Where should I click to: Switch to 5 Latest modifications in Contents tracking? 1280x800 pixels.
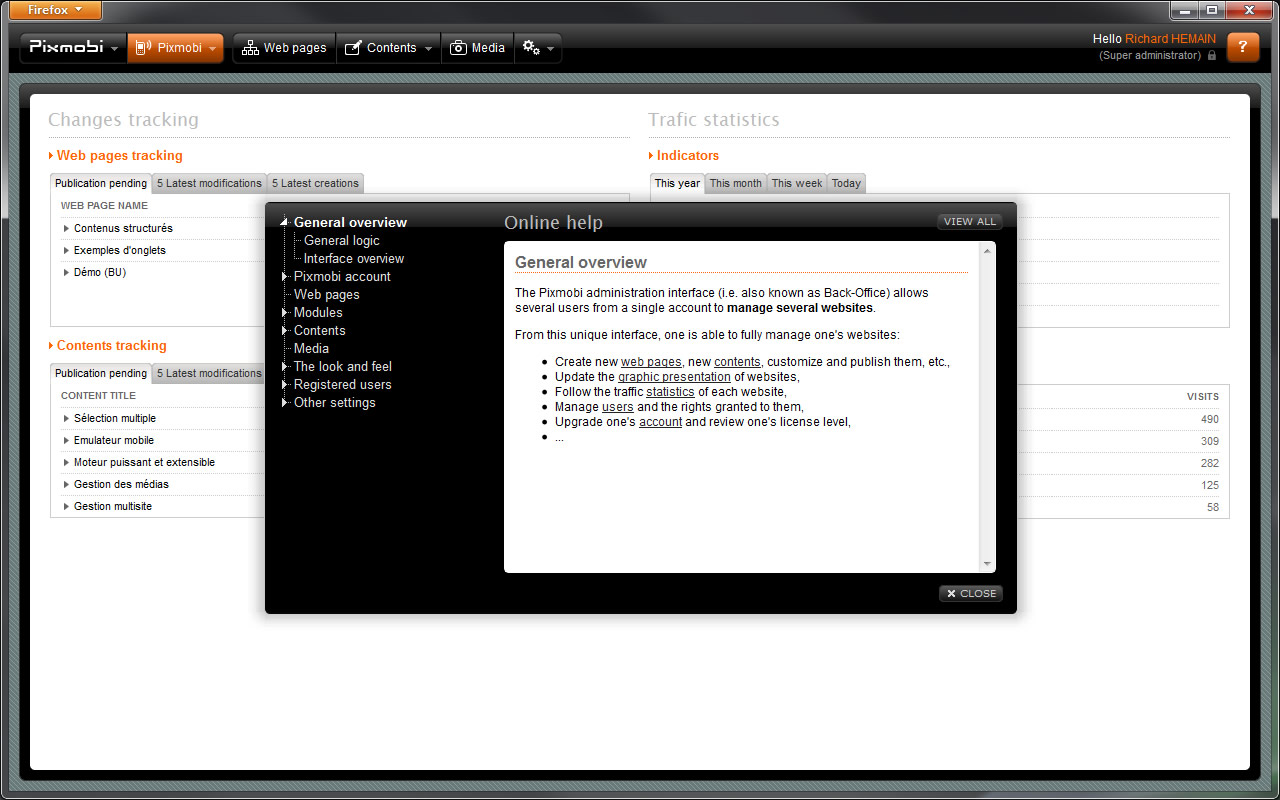(x=209, y=373)
